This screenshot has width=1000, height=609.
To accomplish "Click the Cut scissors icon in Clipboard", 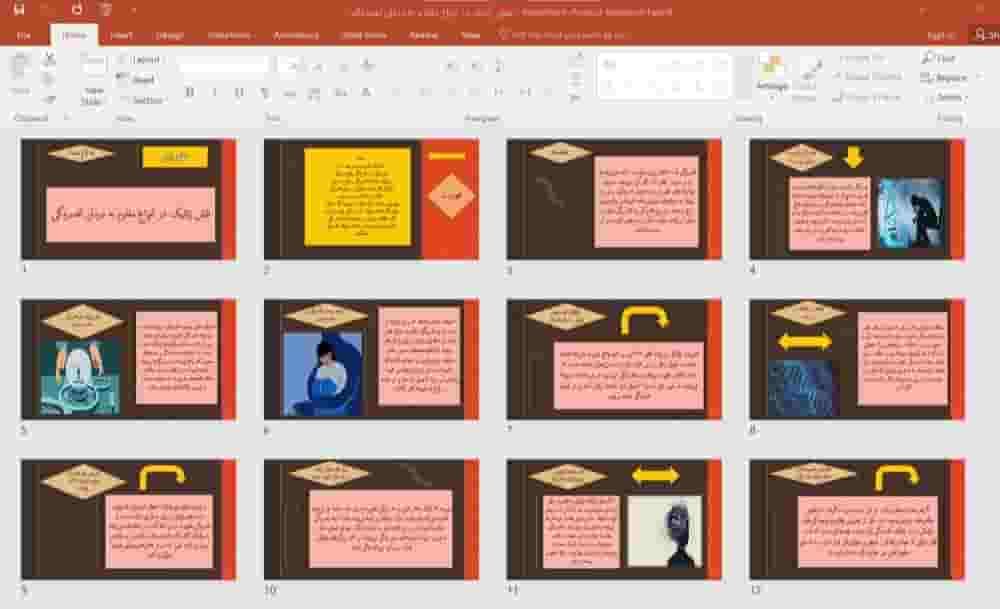I will [49, 59].
